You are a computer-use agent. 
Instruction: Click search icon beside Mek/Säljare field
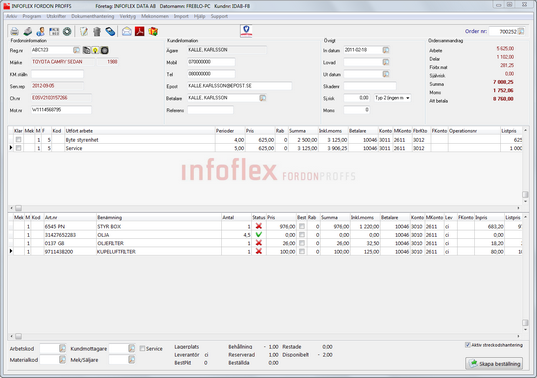click(x=132, y=360)
